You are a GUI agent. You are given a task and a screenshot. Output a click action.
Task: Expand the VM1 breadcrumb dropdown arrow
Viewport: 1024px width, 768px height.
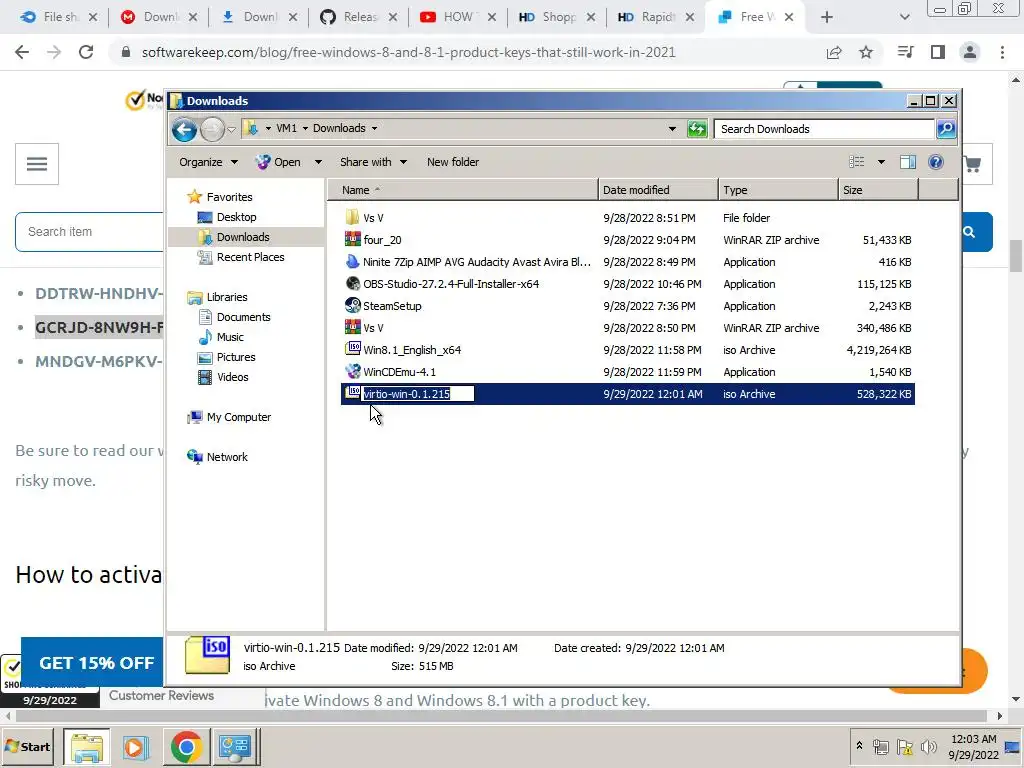[x=305, y=128]
